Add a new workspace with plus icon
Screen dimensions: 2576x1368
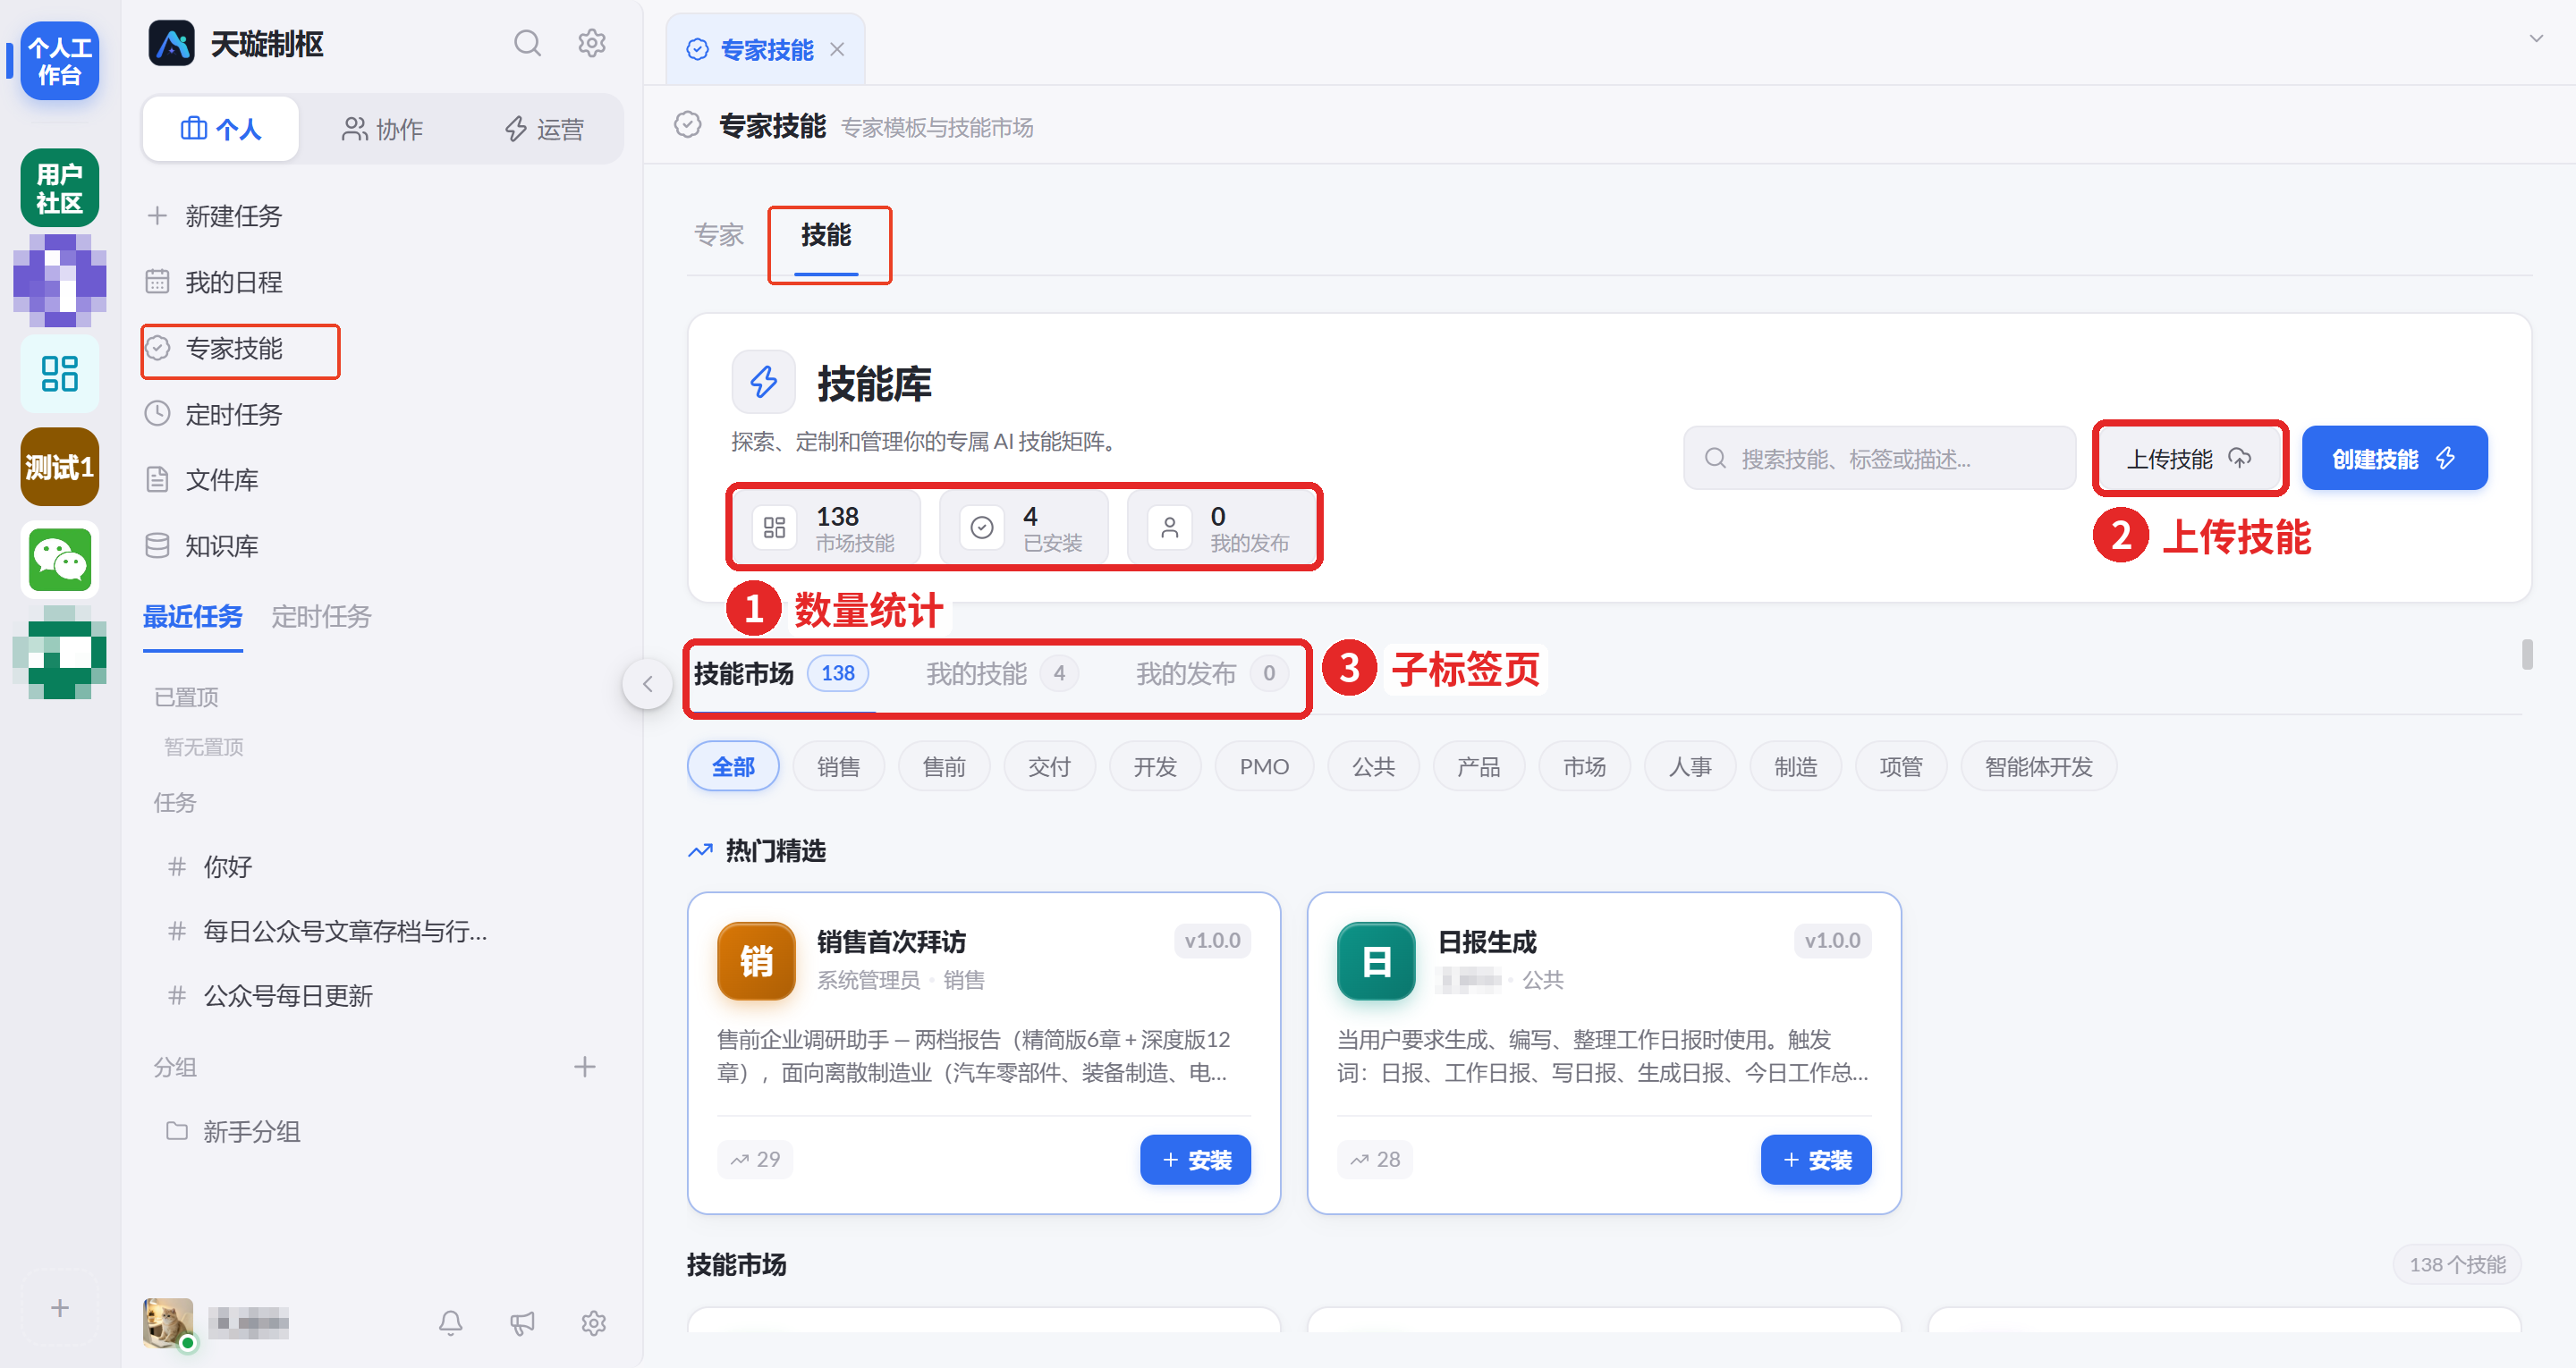click(60, 1308)
